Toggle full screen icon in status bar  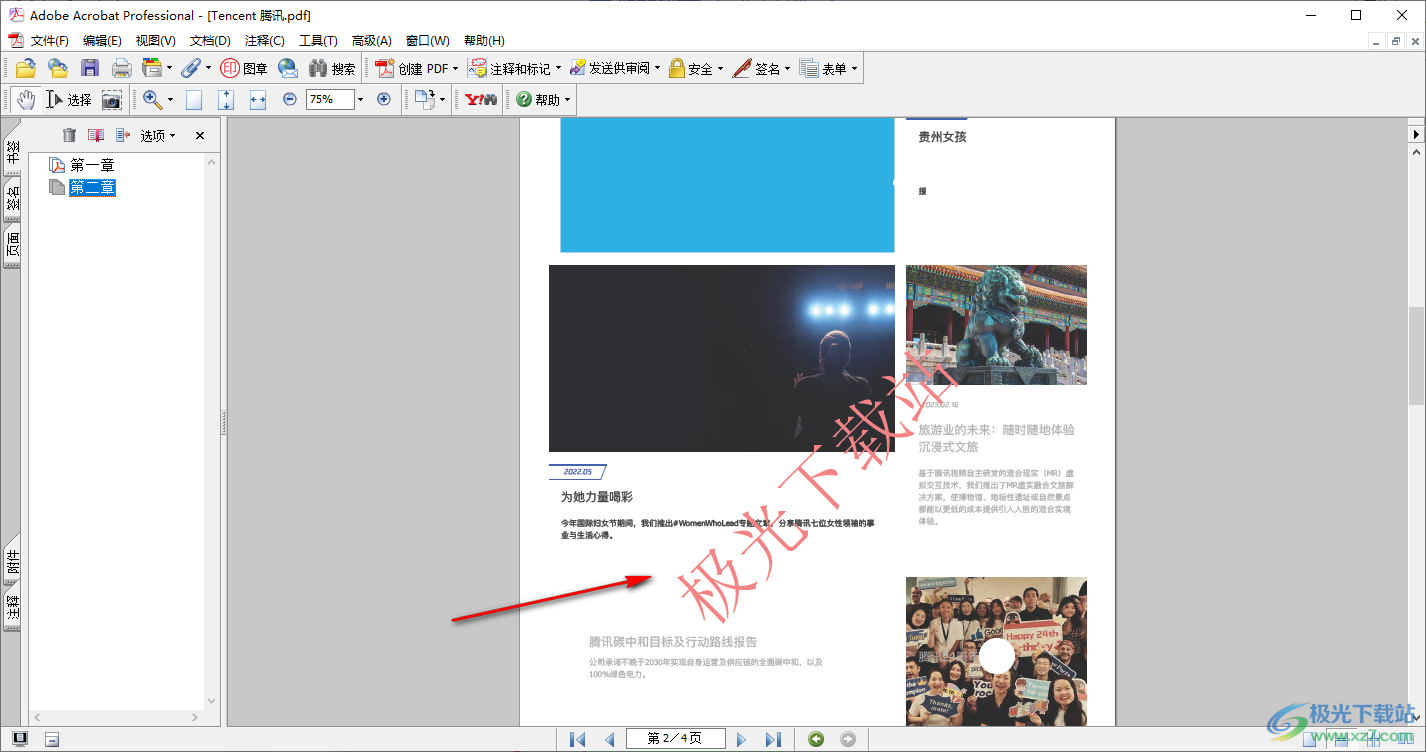click(x=20, y=739)
